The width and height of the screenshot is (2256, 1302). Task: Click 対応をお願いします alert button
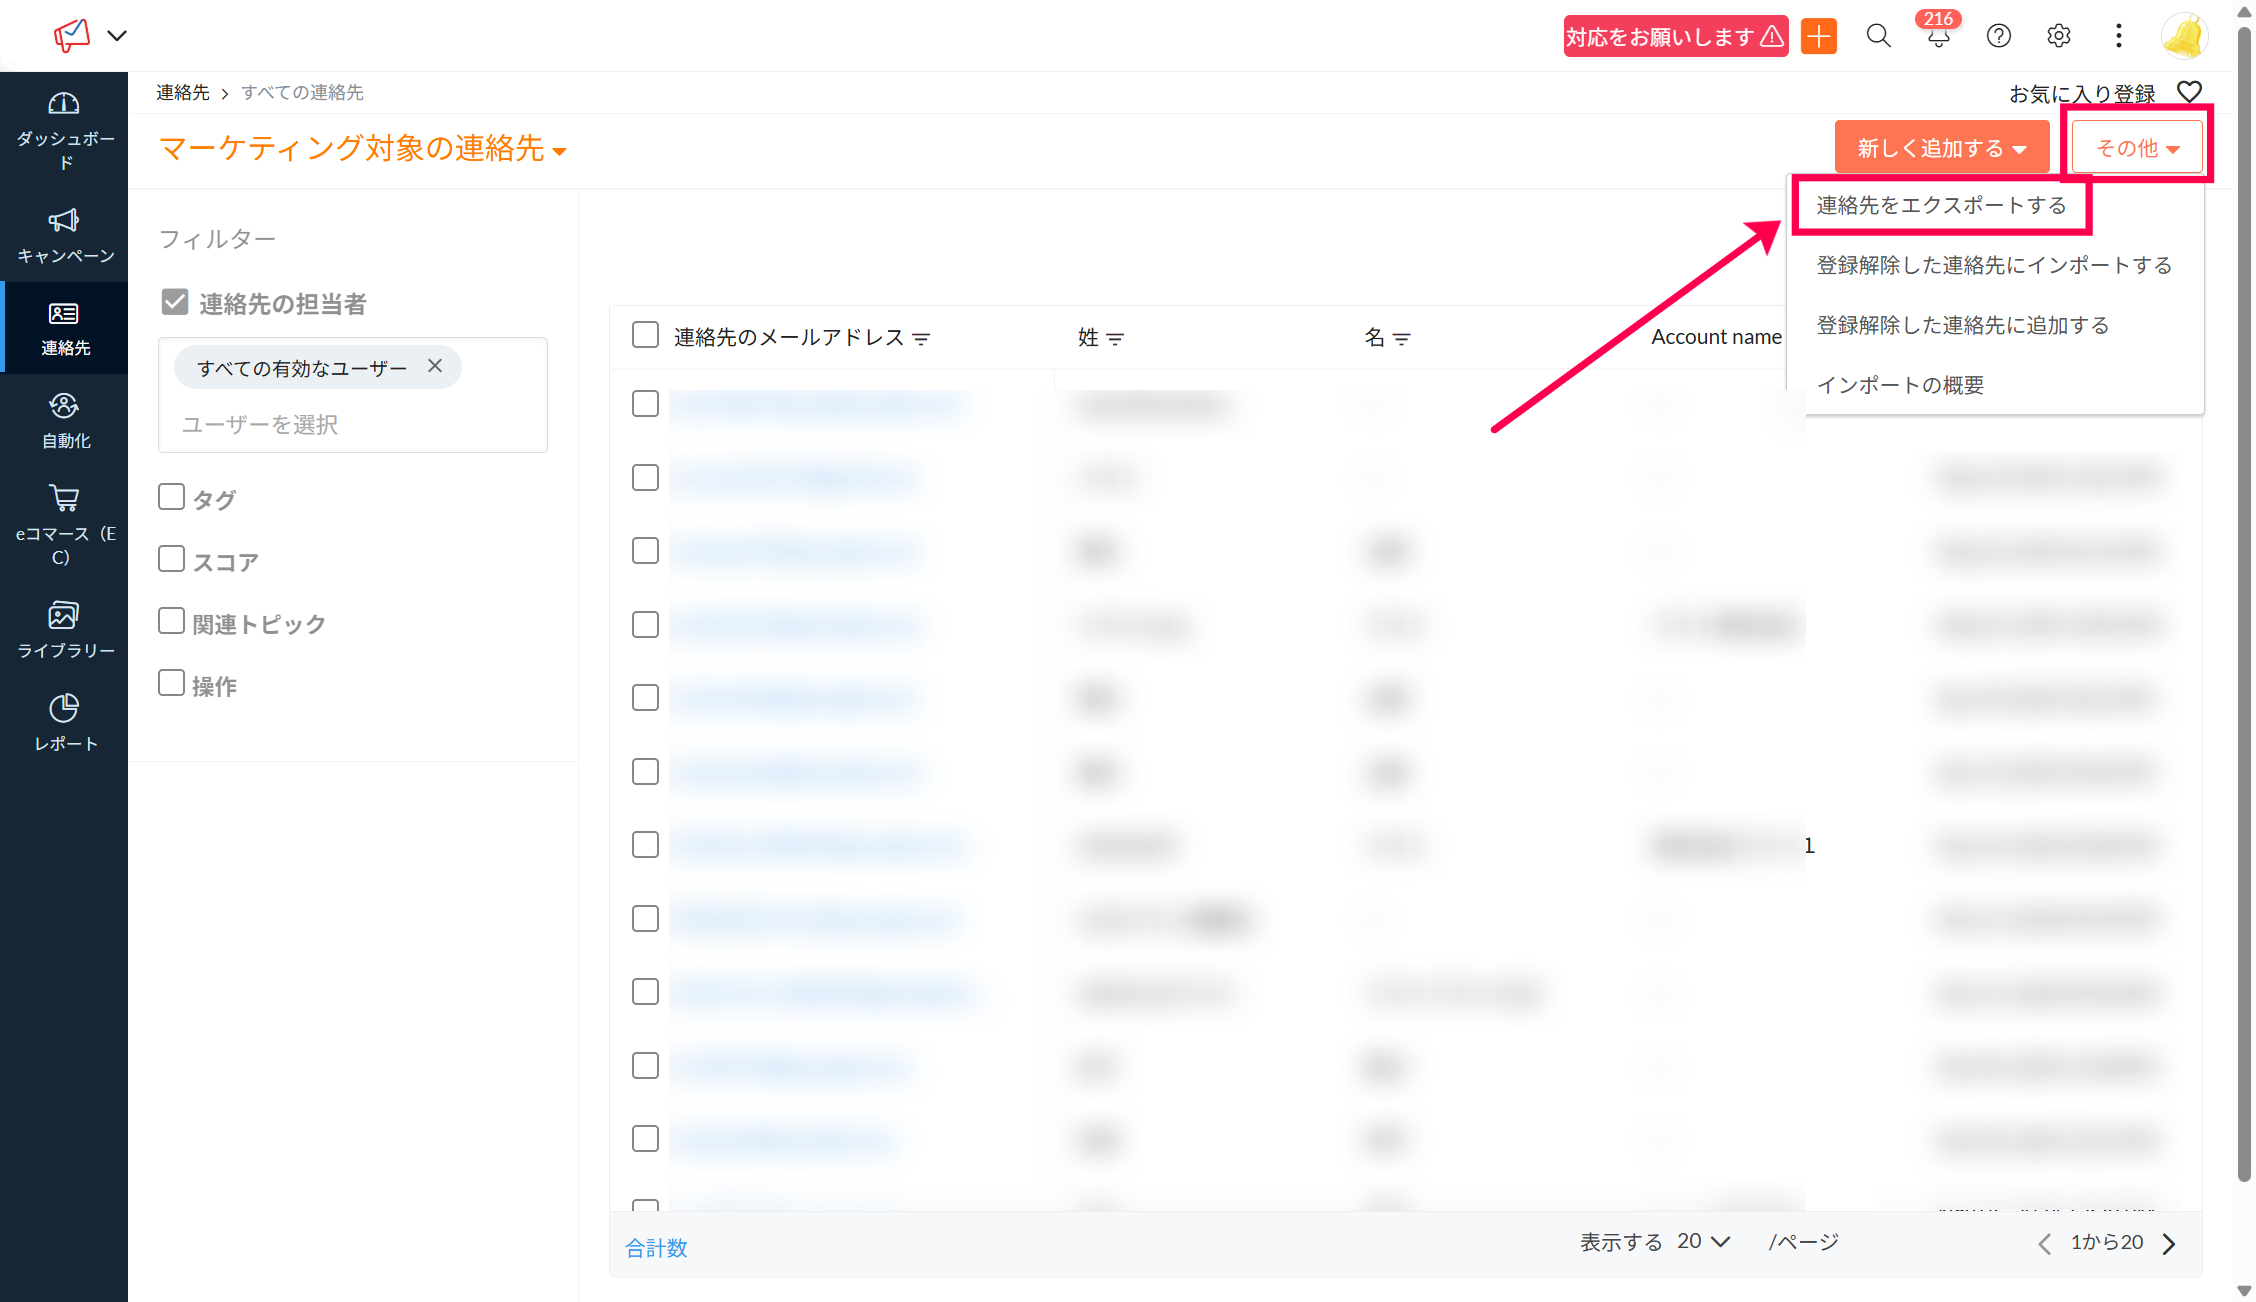tap(1675, 37)
